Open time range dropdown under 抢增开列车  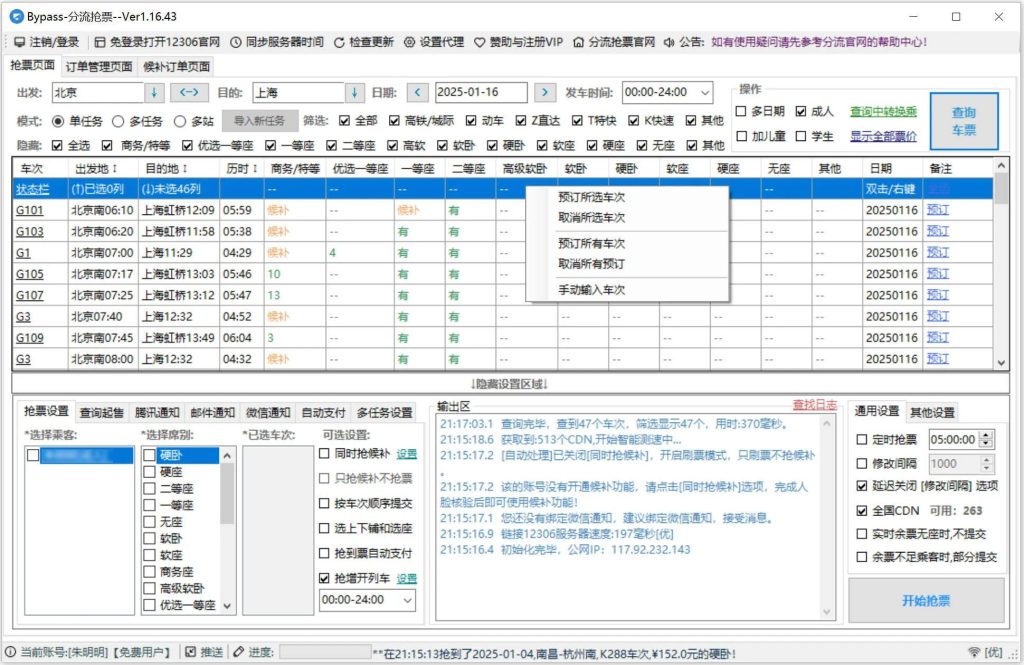click(408, 600)
